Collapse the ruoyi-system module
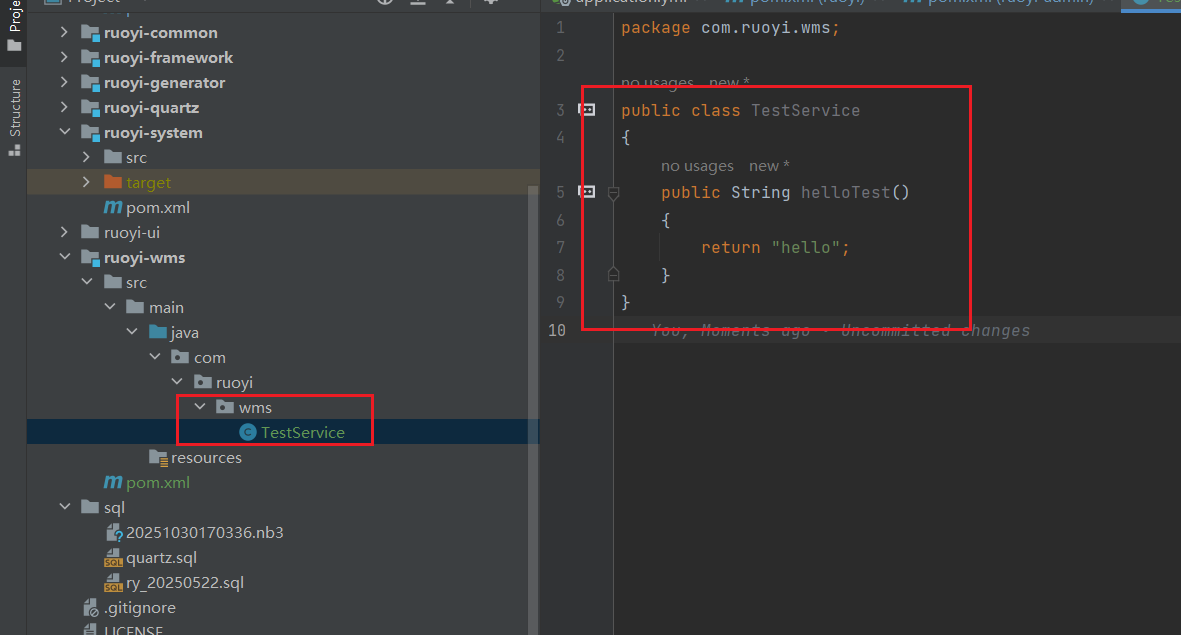Image resolution: width=1181 pixels, height=635 pixels. click(x=65, y=132)
